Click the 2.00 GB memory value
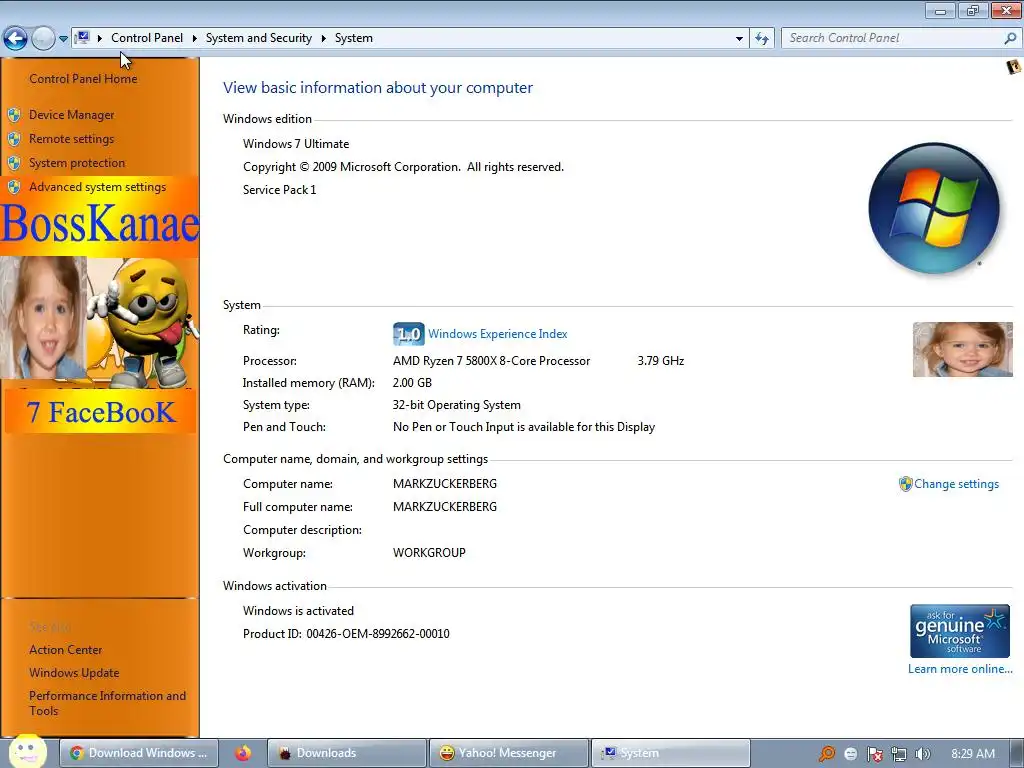The width and height of the screenshot is (1024, 768). [412, 383]
